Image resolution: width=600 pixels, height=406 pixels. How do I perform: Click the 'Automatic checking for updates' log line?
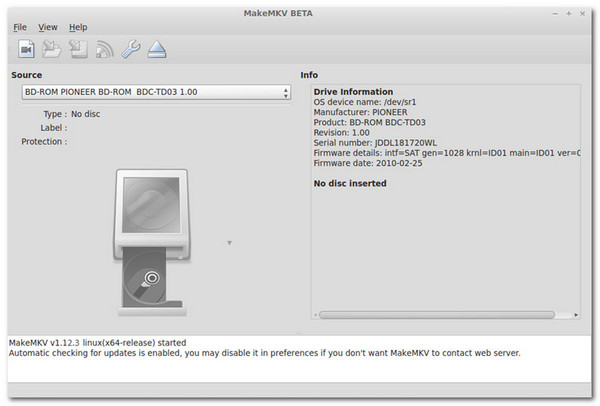coord(264,353)
